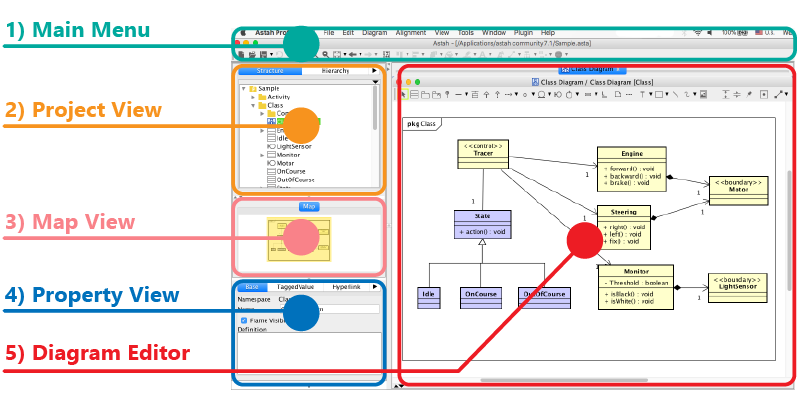This screenshot has height=404, width=800.
Task: Switch to the Hierarchy tab
Action: 335,71
